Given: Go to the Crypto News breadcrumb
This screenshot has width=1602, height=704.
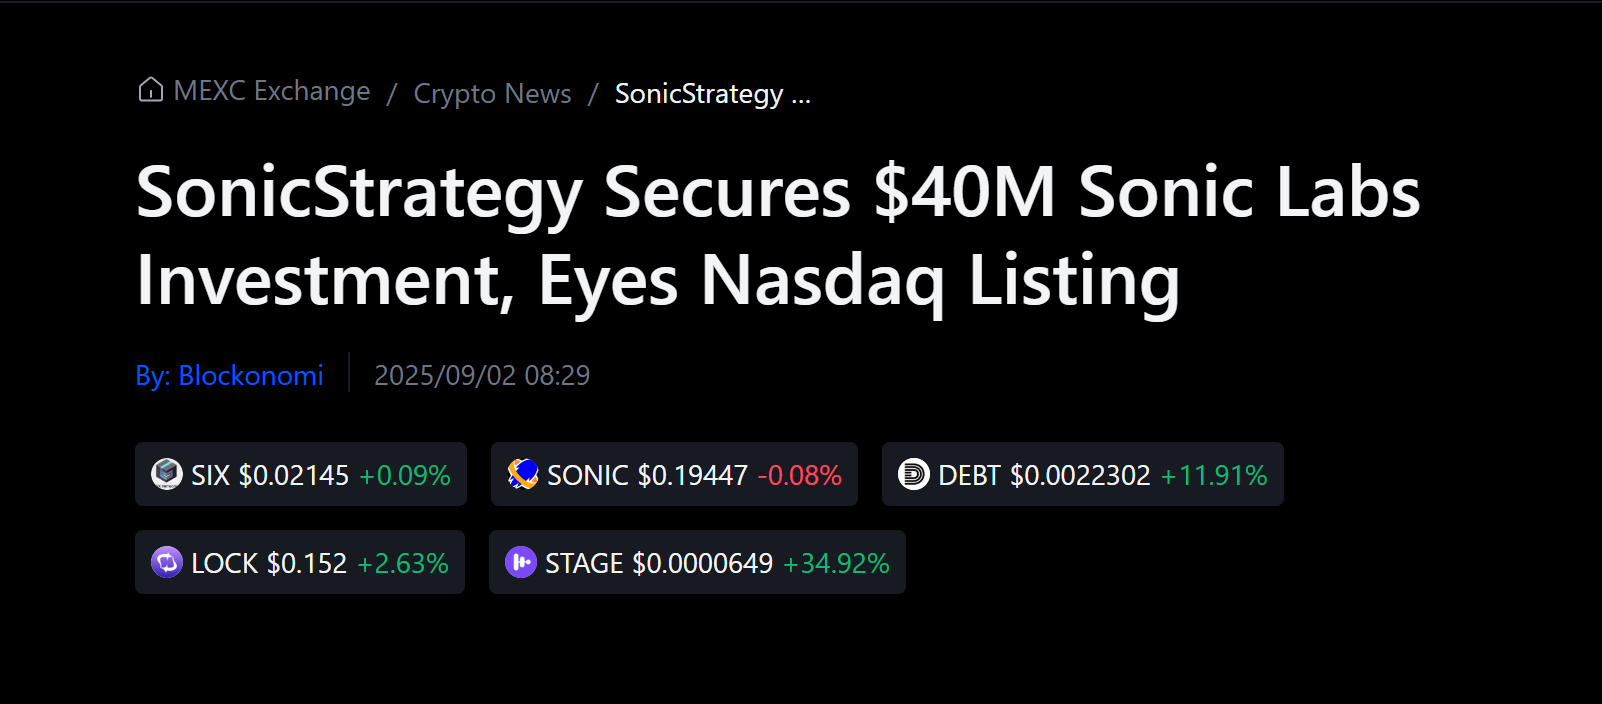Looking at the screenshot, I should click(x=493, y=93).
